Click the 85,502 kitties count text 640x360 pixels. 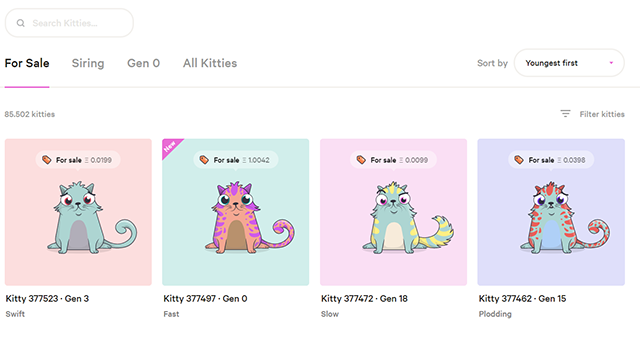29,114
